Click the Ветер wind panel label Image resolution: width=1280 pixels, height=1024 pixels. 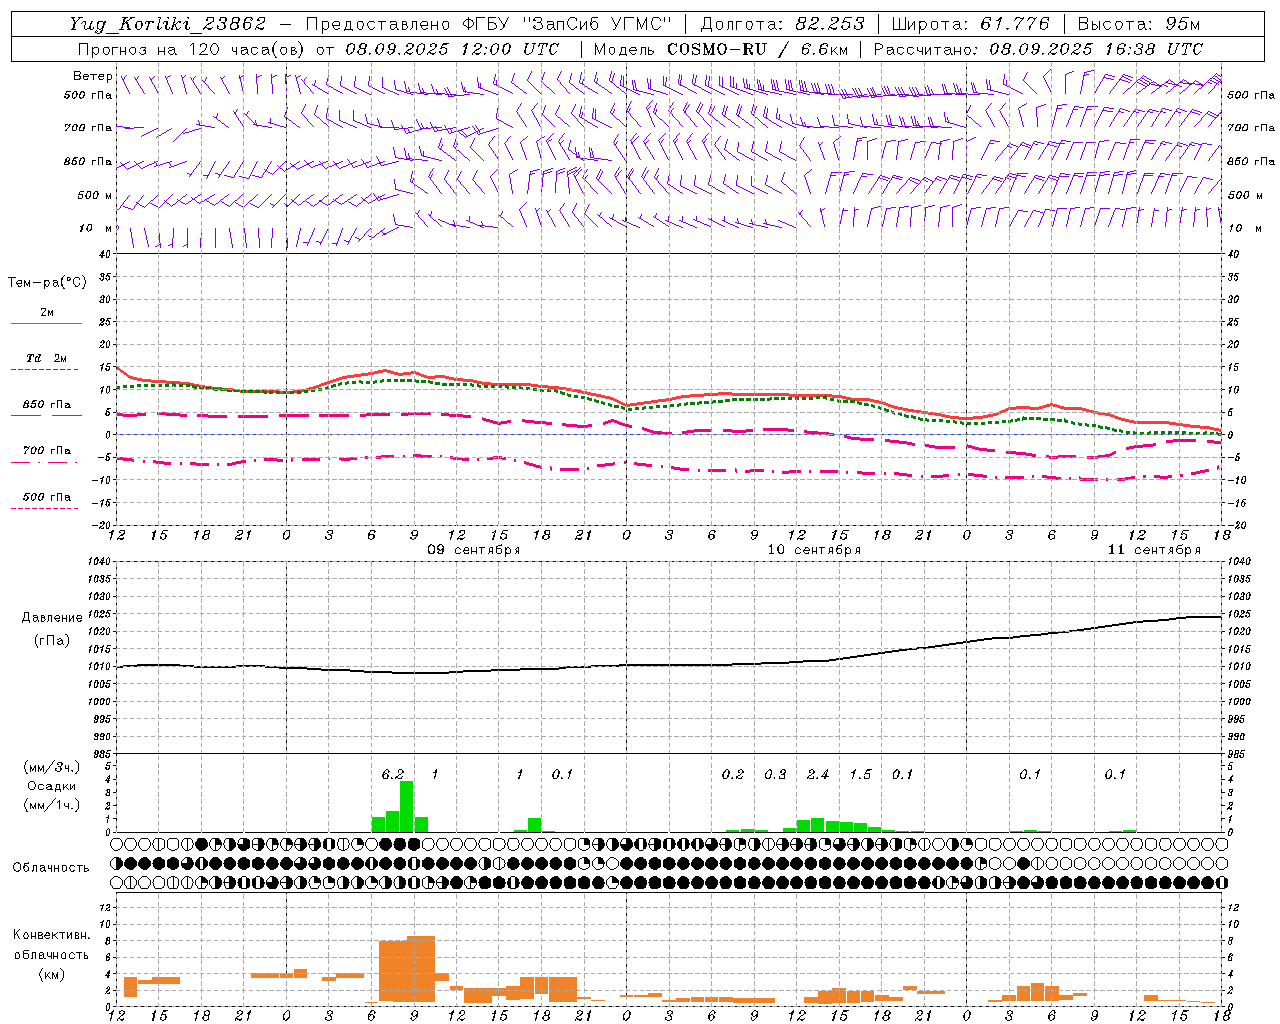point(93,76)
